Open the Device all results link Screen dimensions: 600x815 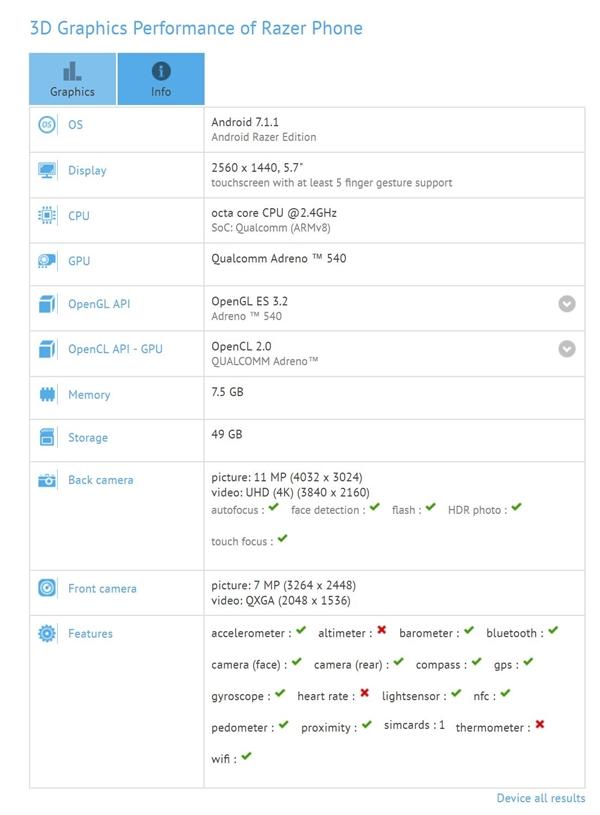540,798
